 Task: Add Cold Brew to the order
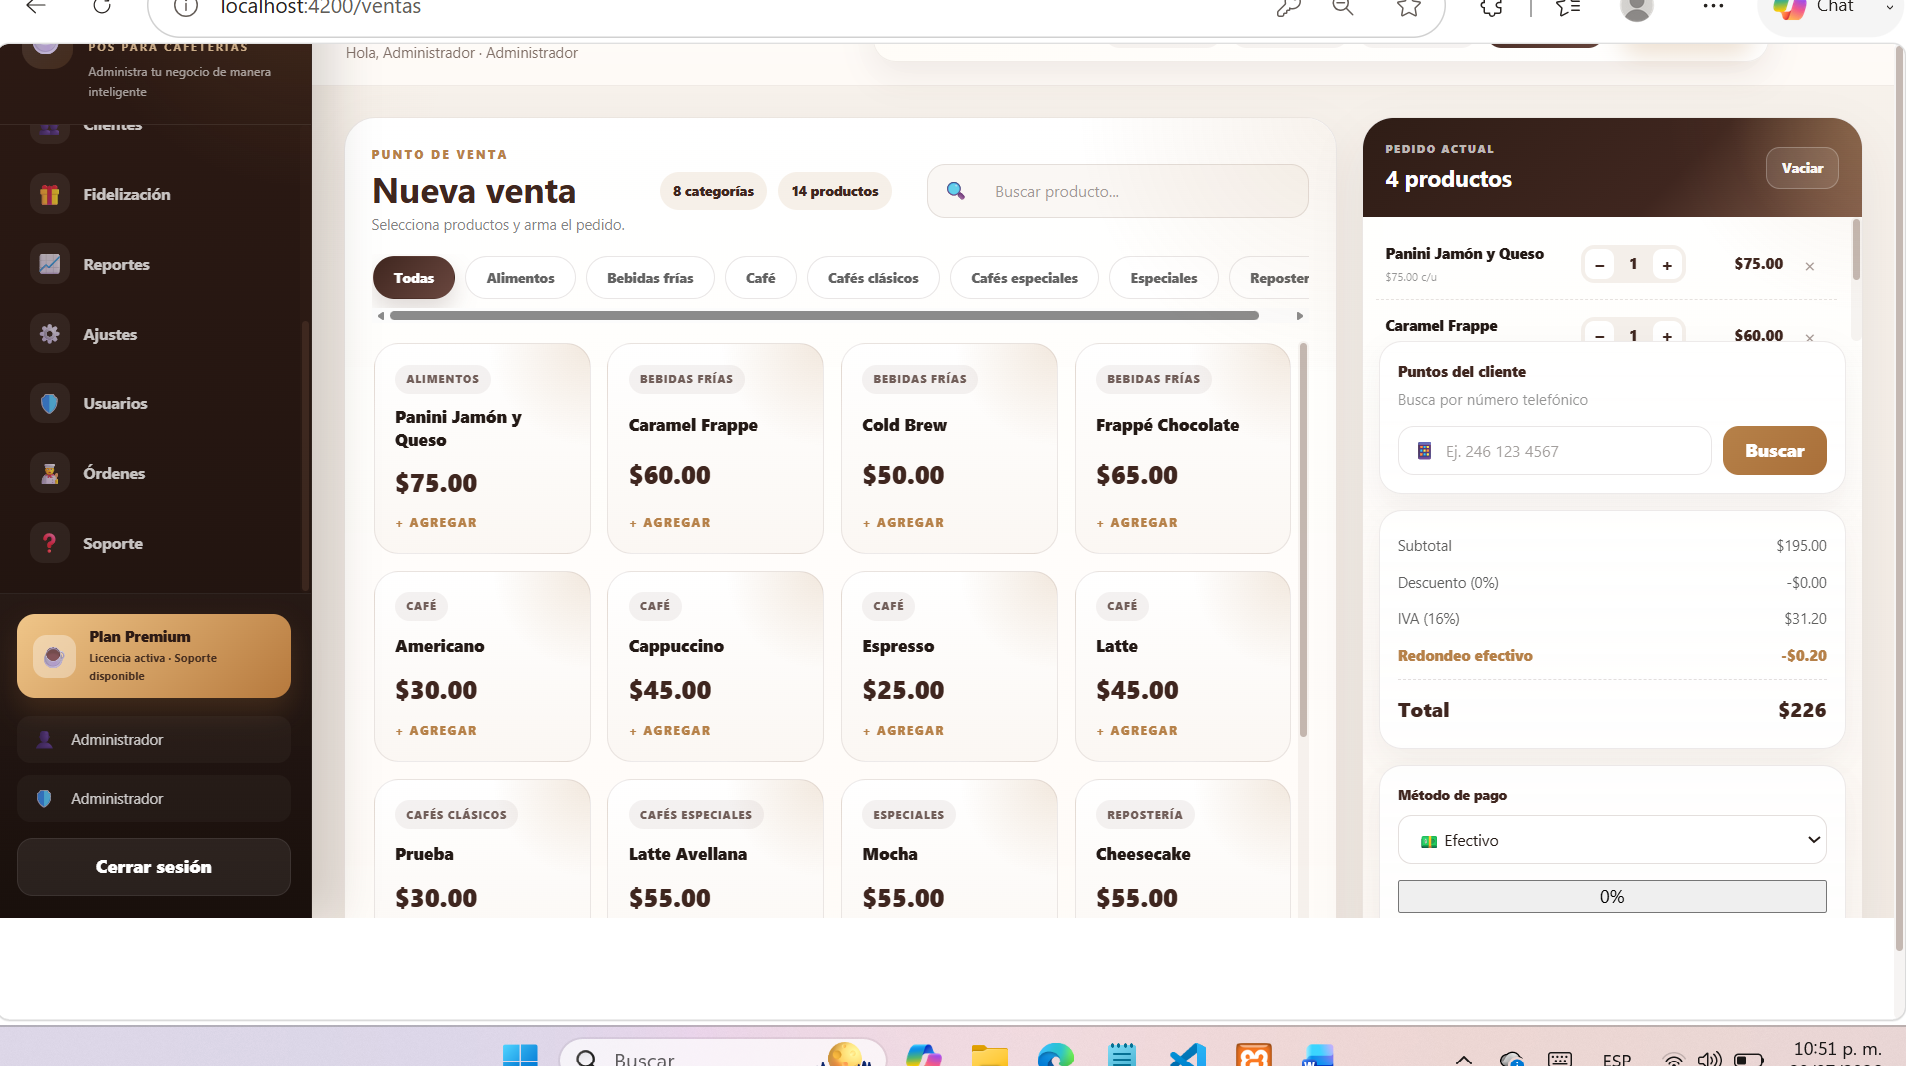click(903, 523)
